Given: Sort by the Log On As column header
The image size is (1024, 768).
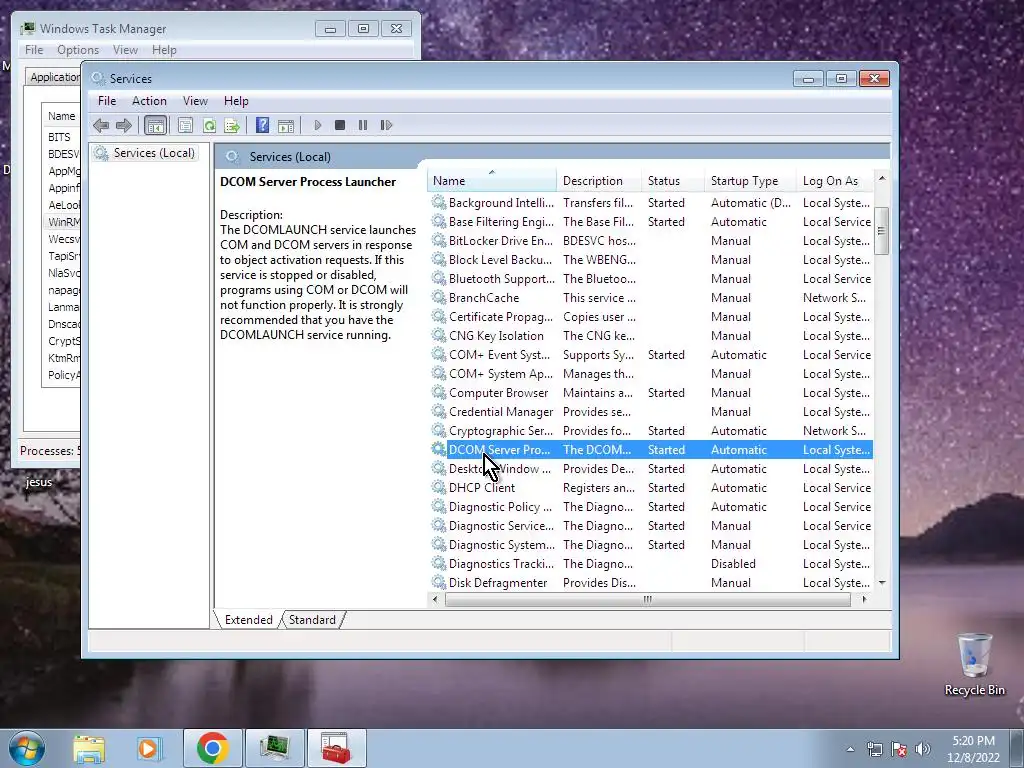Looking at the screenshot, I should (835, 181).
